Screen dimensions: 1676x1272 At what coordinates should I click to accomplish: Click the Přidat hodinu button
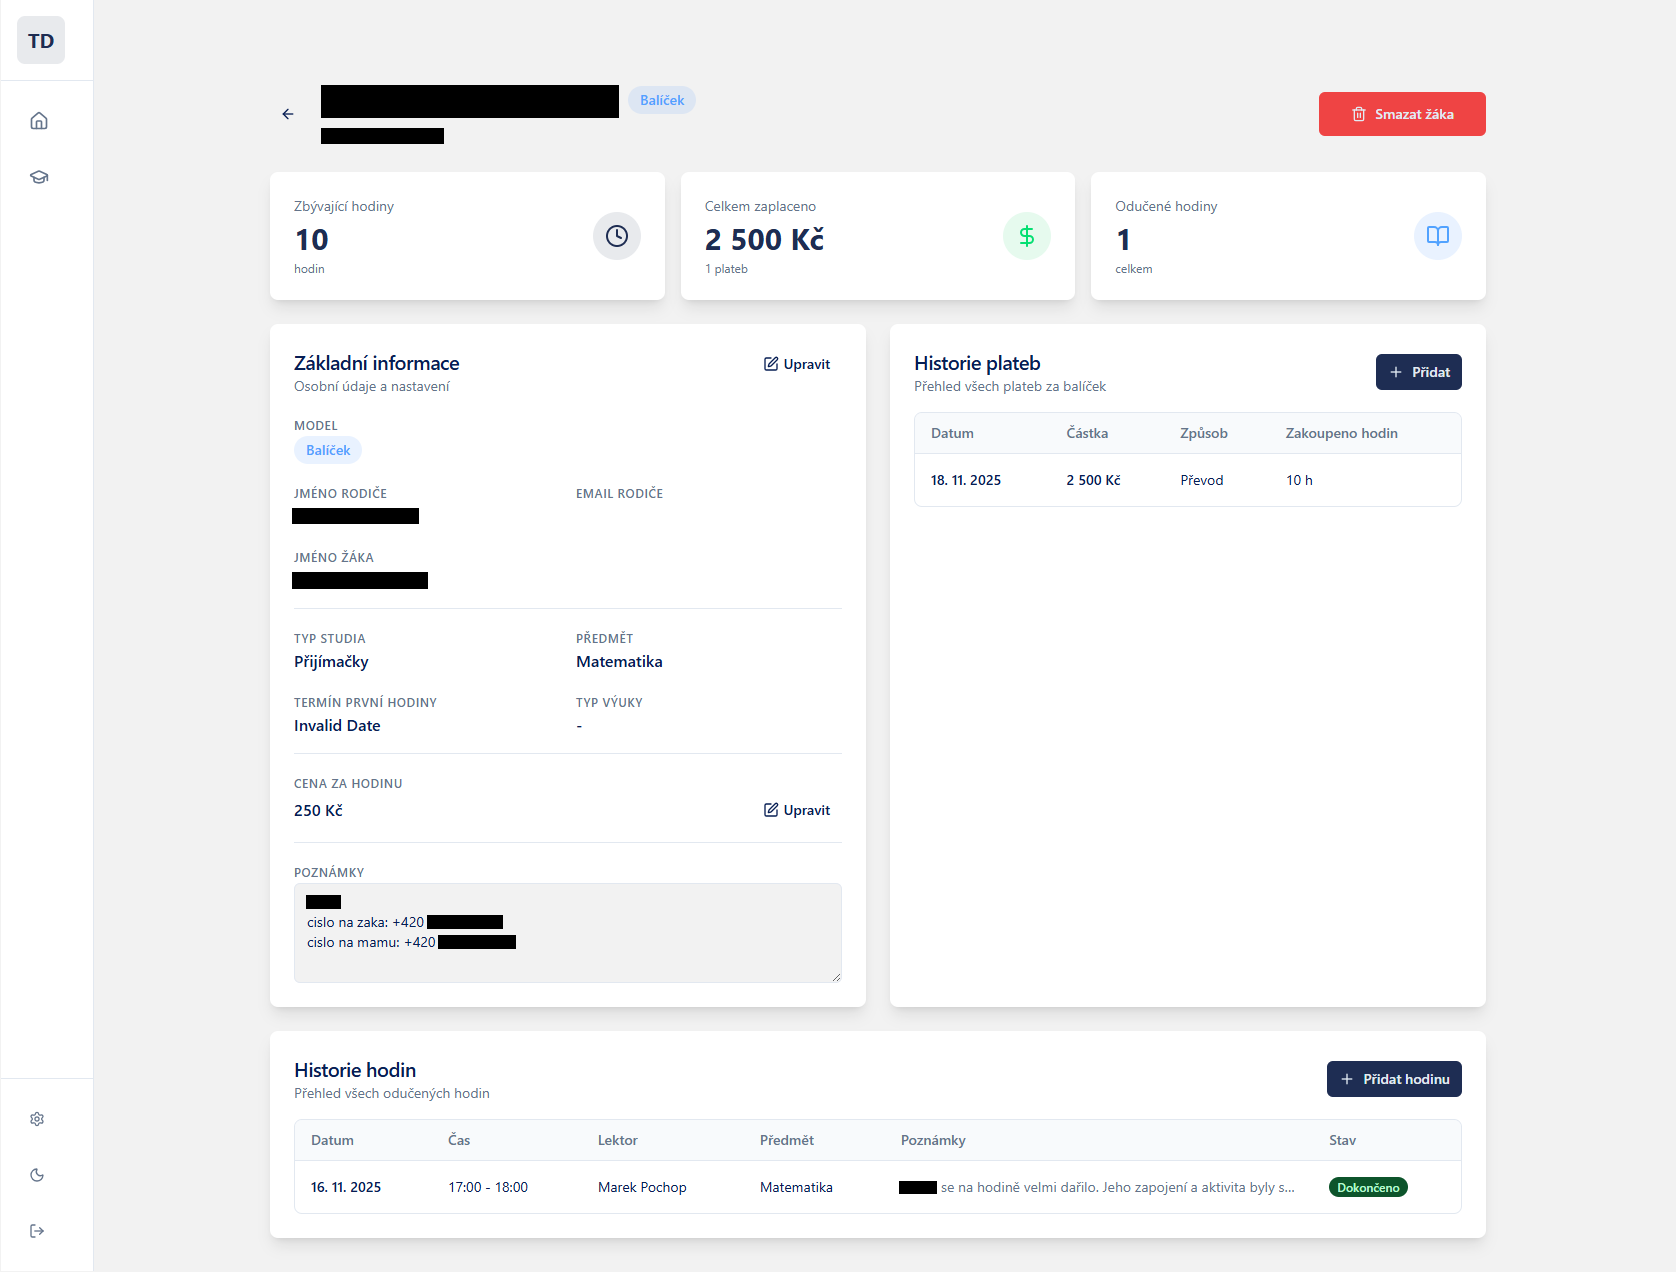pos(1394,1079)
